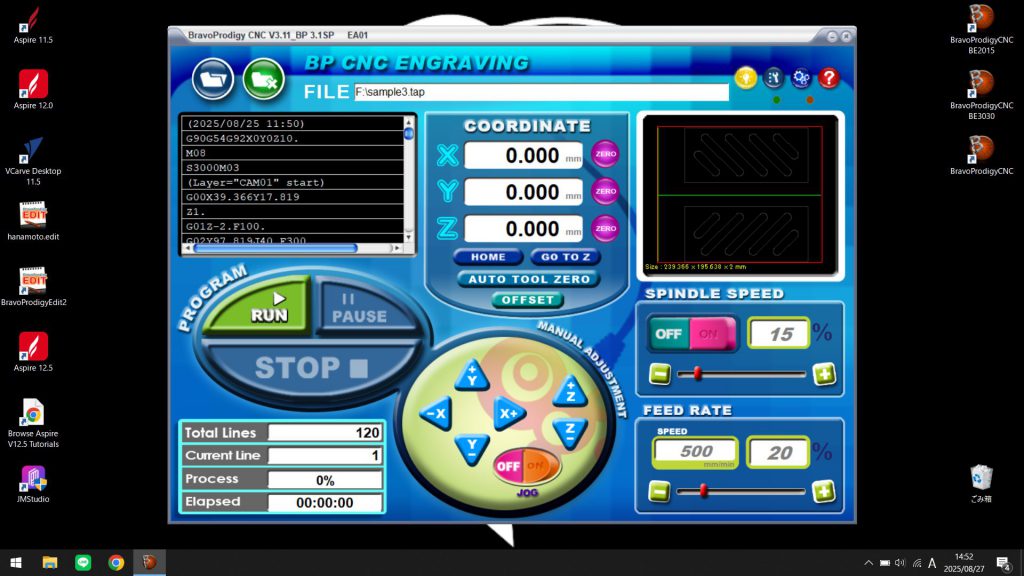This screenshot has width=1024, height=576.
Task: Open BravoProdigyEdit2 desktop shortcut
Action: [x=33, y=286]
